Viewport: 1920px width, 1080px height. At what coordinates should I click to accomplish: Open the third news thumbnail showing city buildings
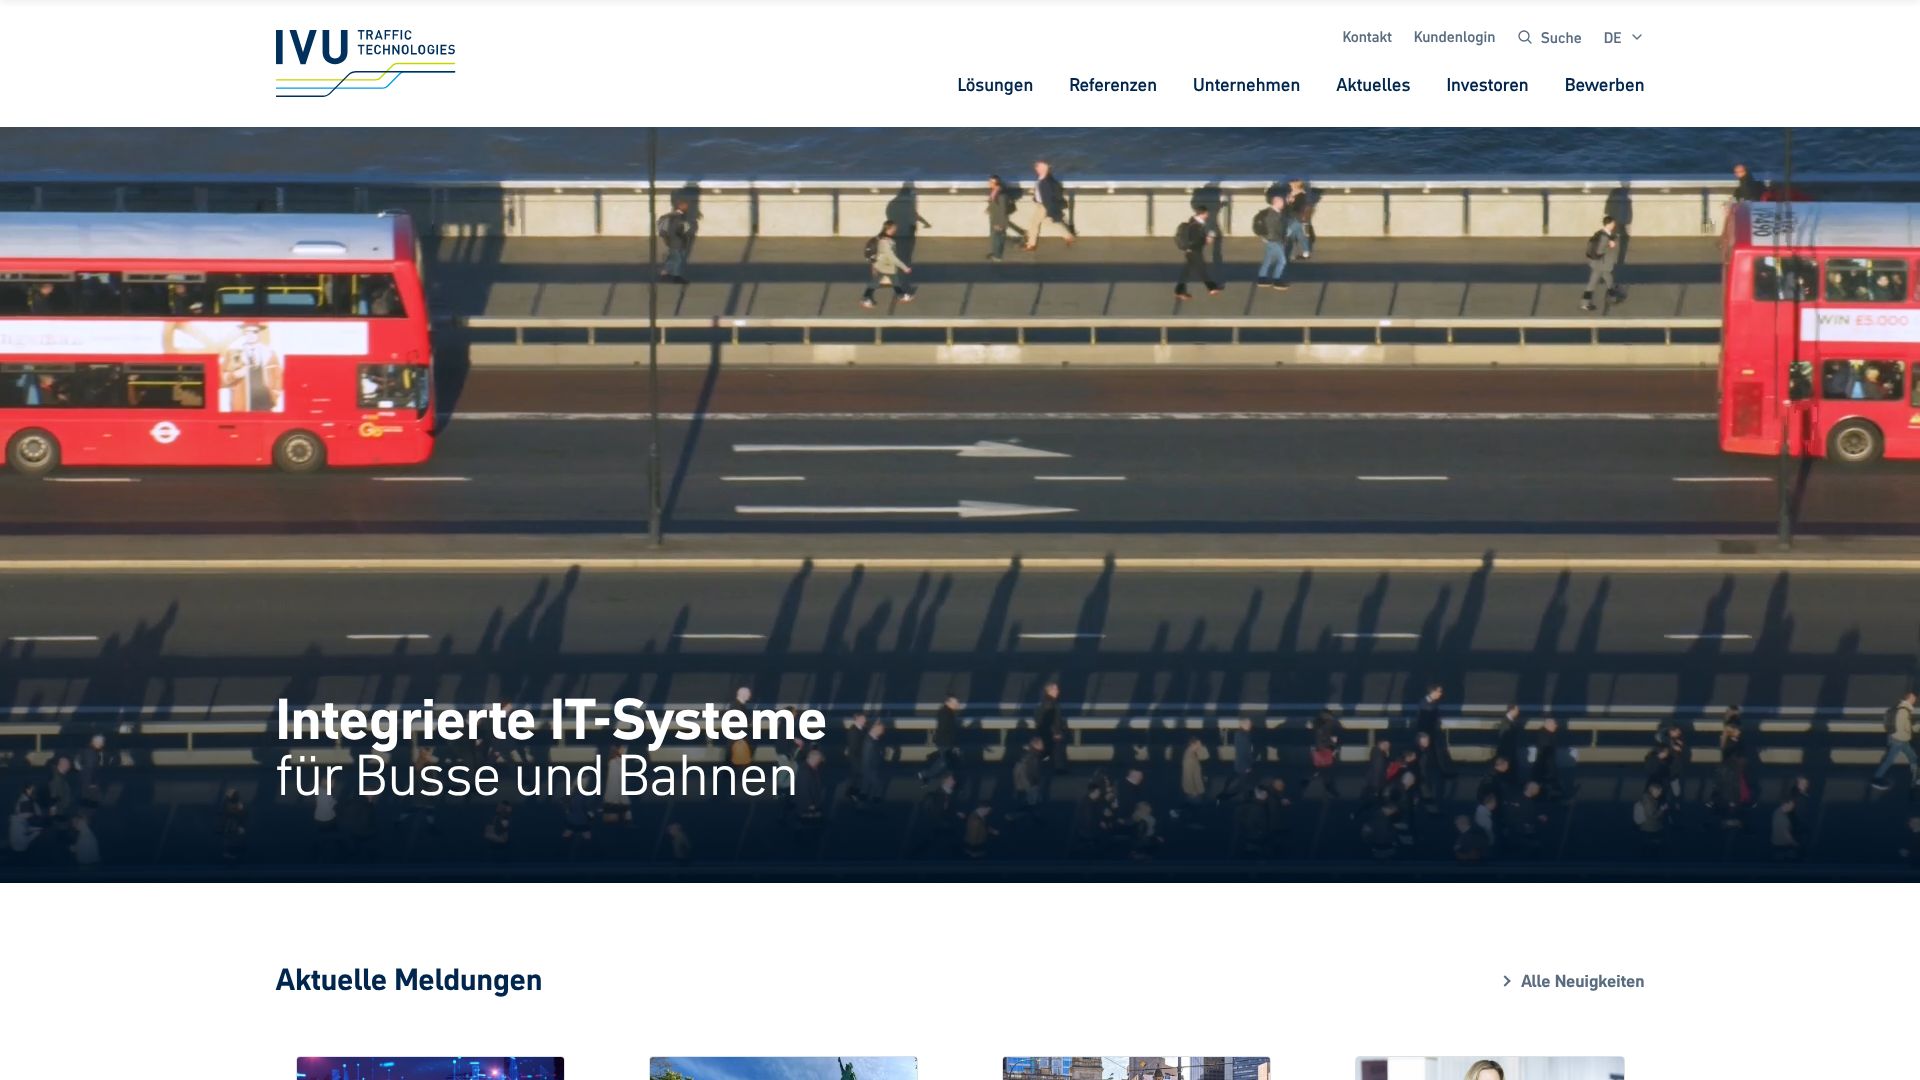(1136, 1068)
